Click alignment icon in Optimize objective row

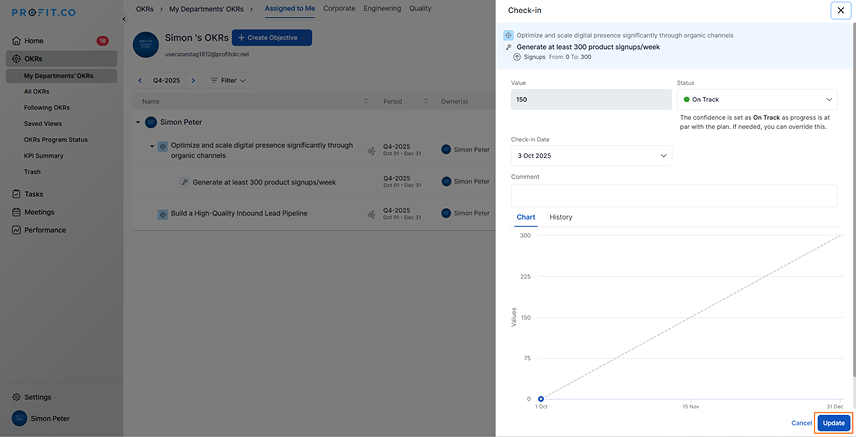tap(371, 151)
